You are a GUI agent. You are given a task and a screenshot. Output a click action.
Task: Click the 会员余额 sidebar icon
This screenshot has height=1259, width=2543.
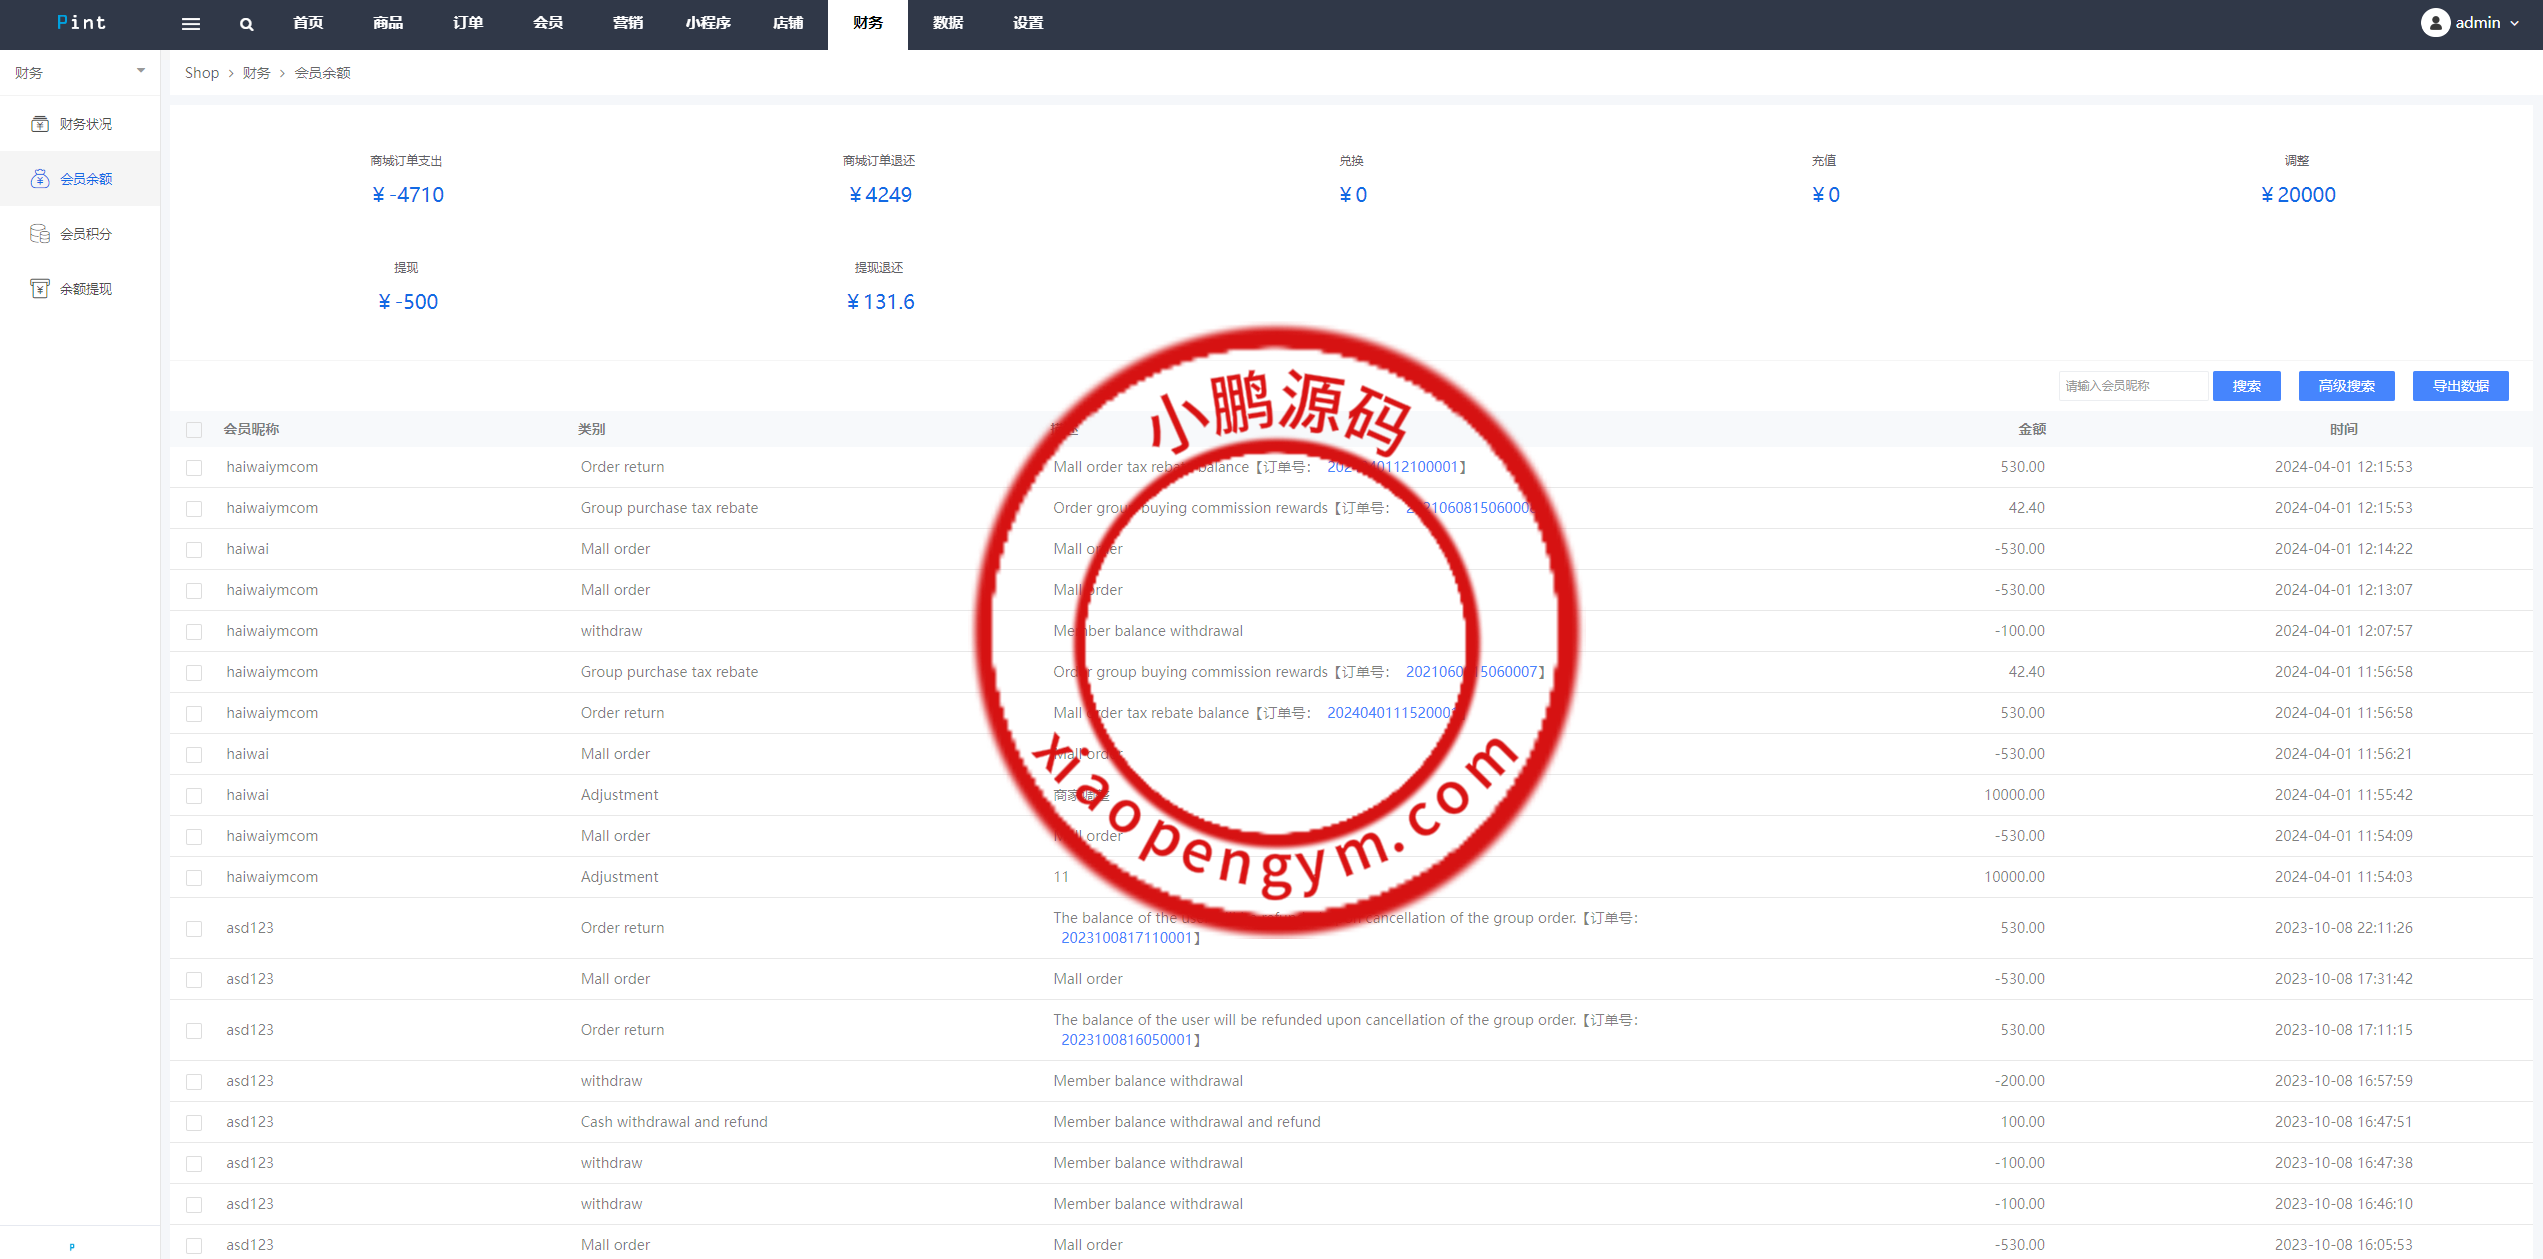click(40, 179)
